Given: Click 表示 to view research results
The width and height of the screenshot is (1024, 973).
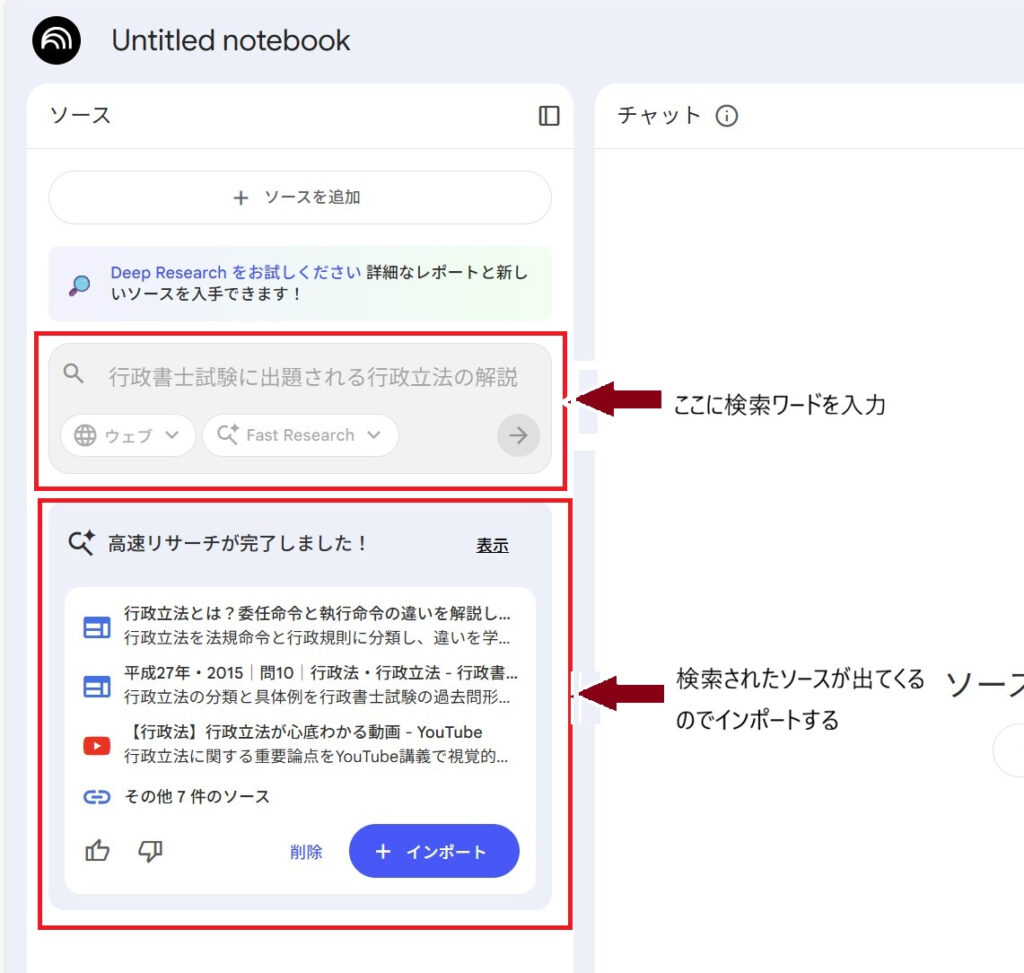Looking at the screenshot, I should point(492,545).
